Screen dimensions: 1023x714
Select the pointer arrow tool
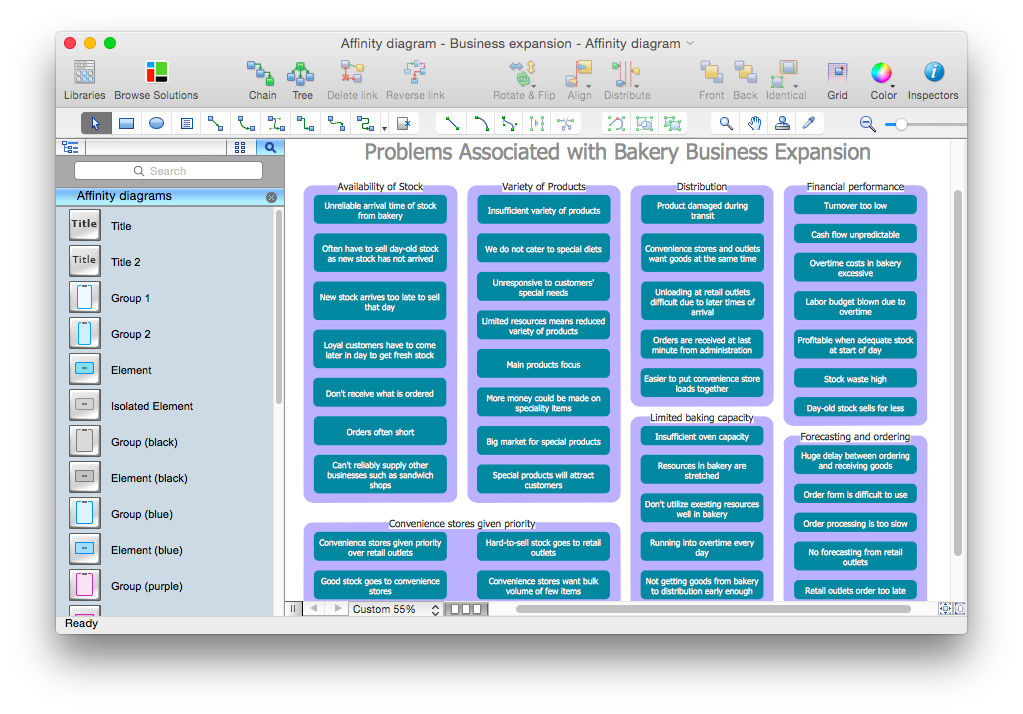(96, 123)
